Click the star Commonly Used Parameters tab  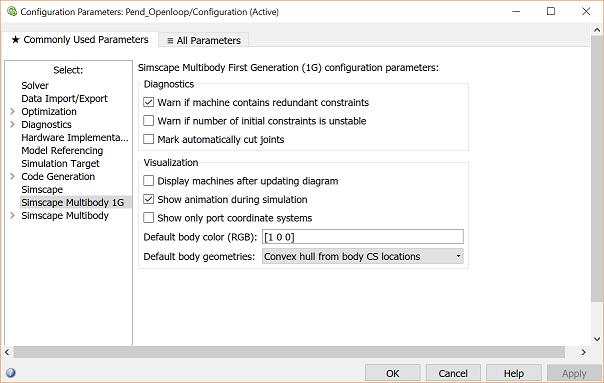coord(80,40)
